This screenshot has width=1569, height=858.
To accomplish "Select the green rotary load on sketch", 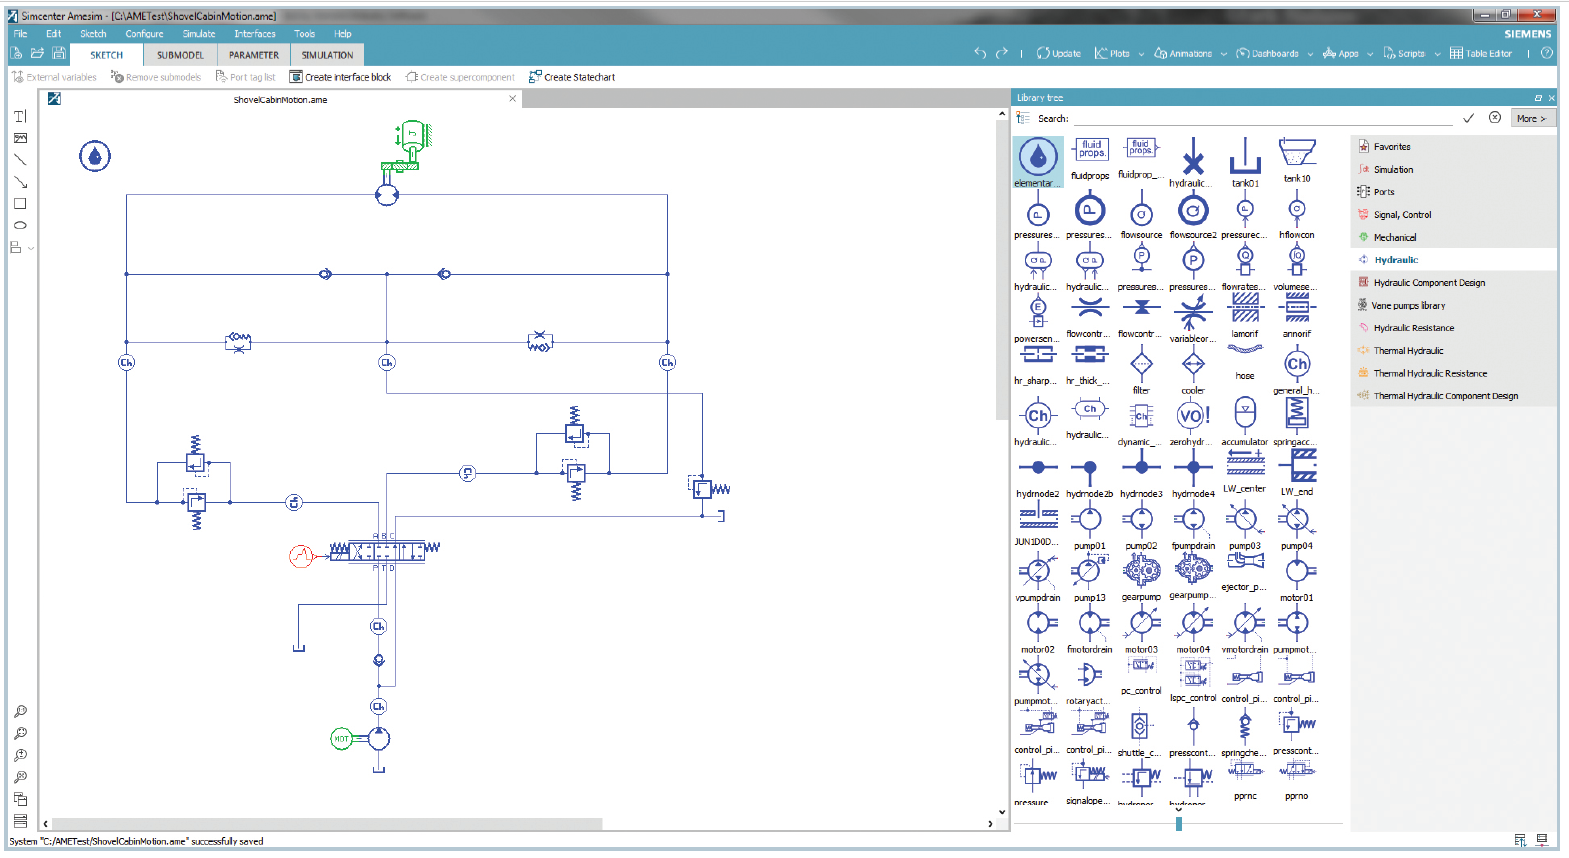I will click(x=411, y=138).
